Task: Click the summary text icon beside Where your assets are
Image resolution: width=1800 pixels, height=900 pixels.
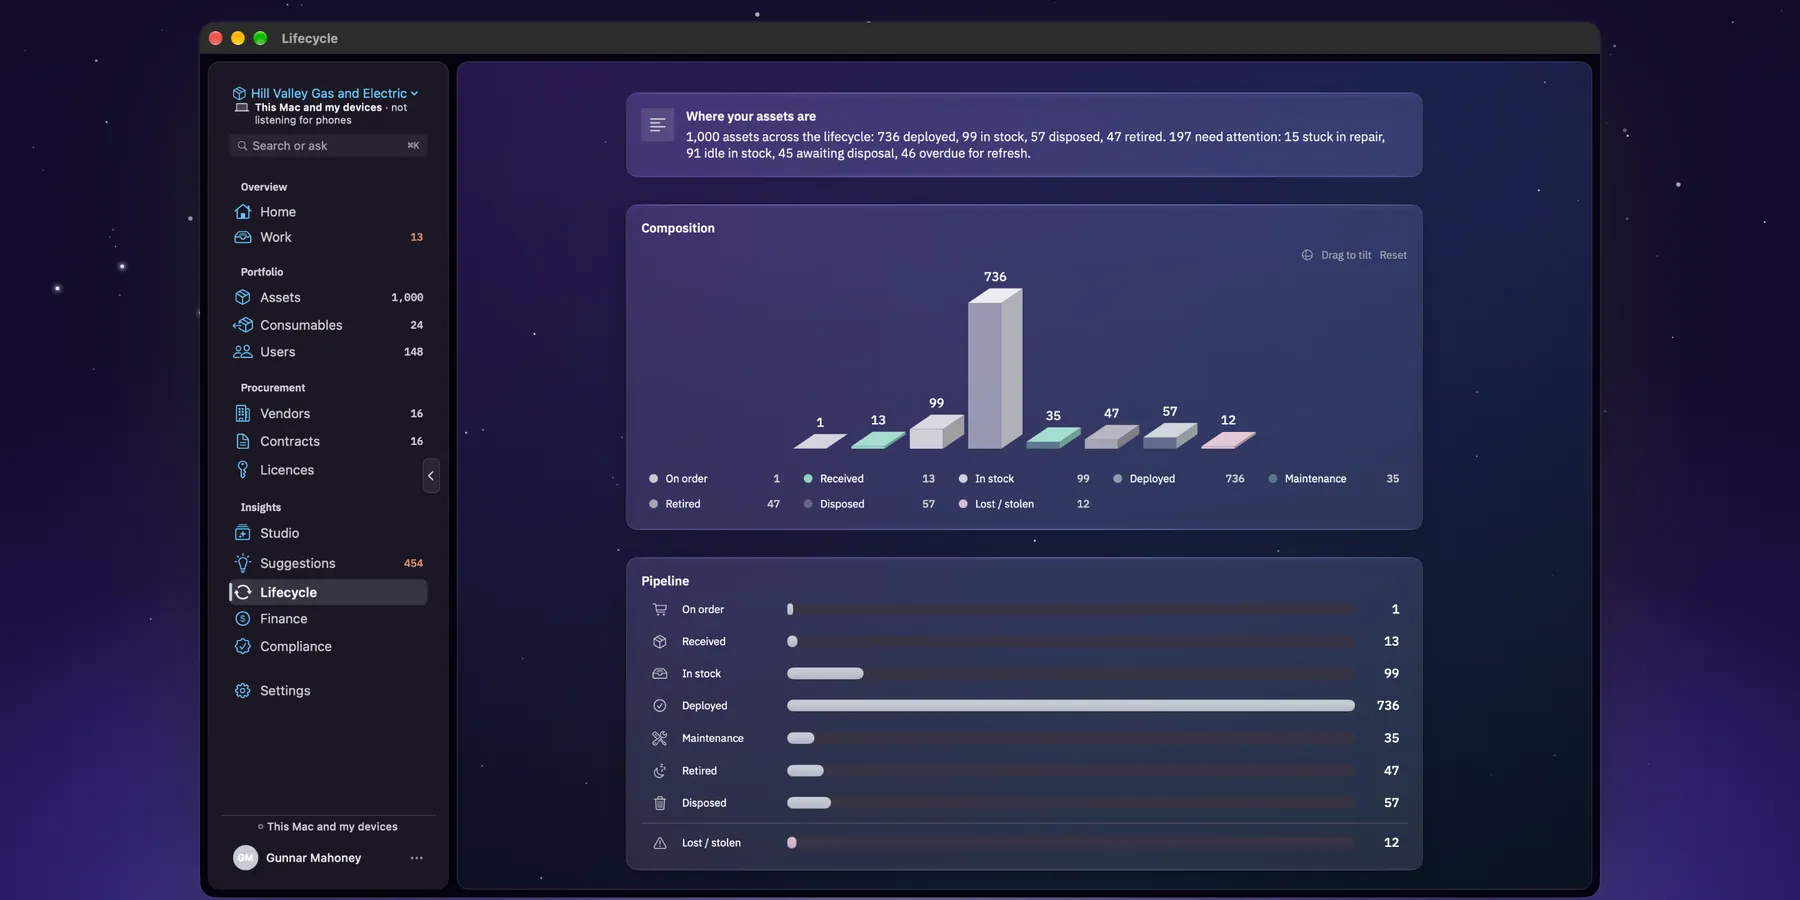Action: 657,125
